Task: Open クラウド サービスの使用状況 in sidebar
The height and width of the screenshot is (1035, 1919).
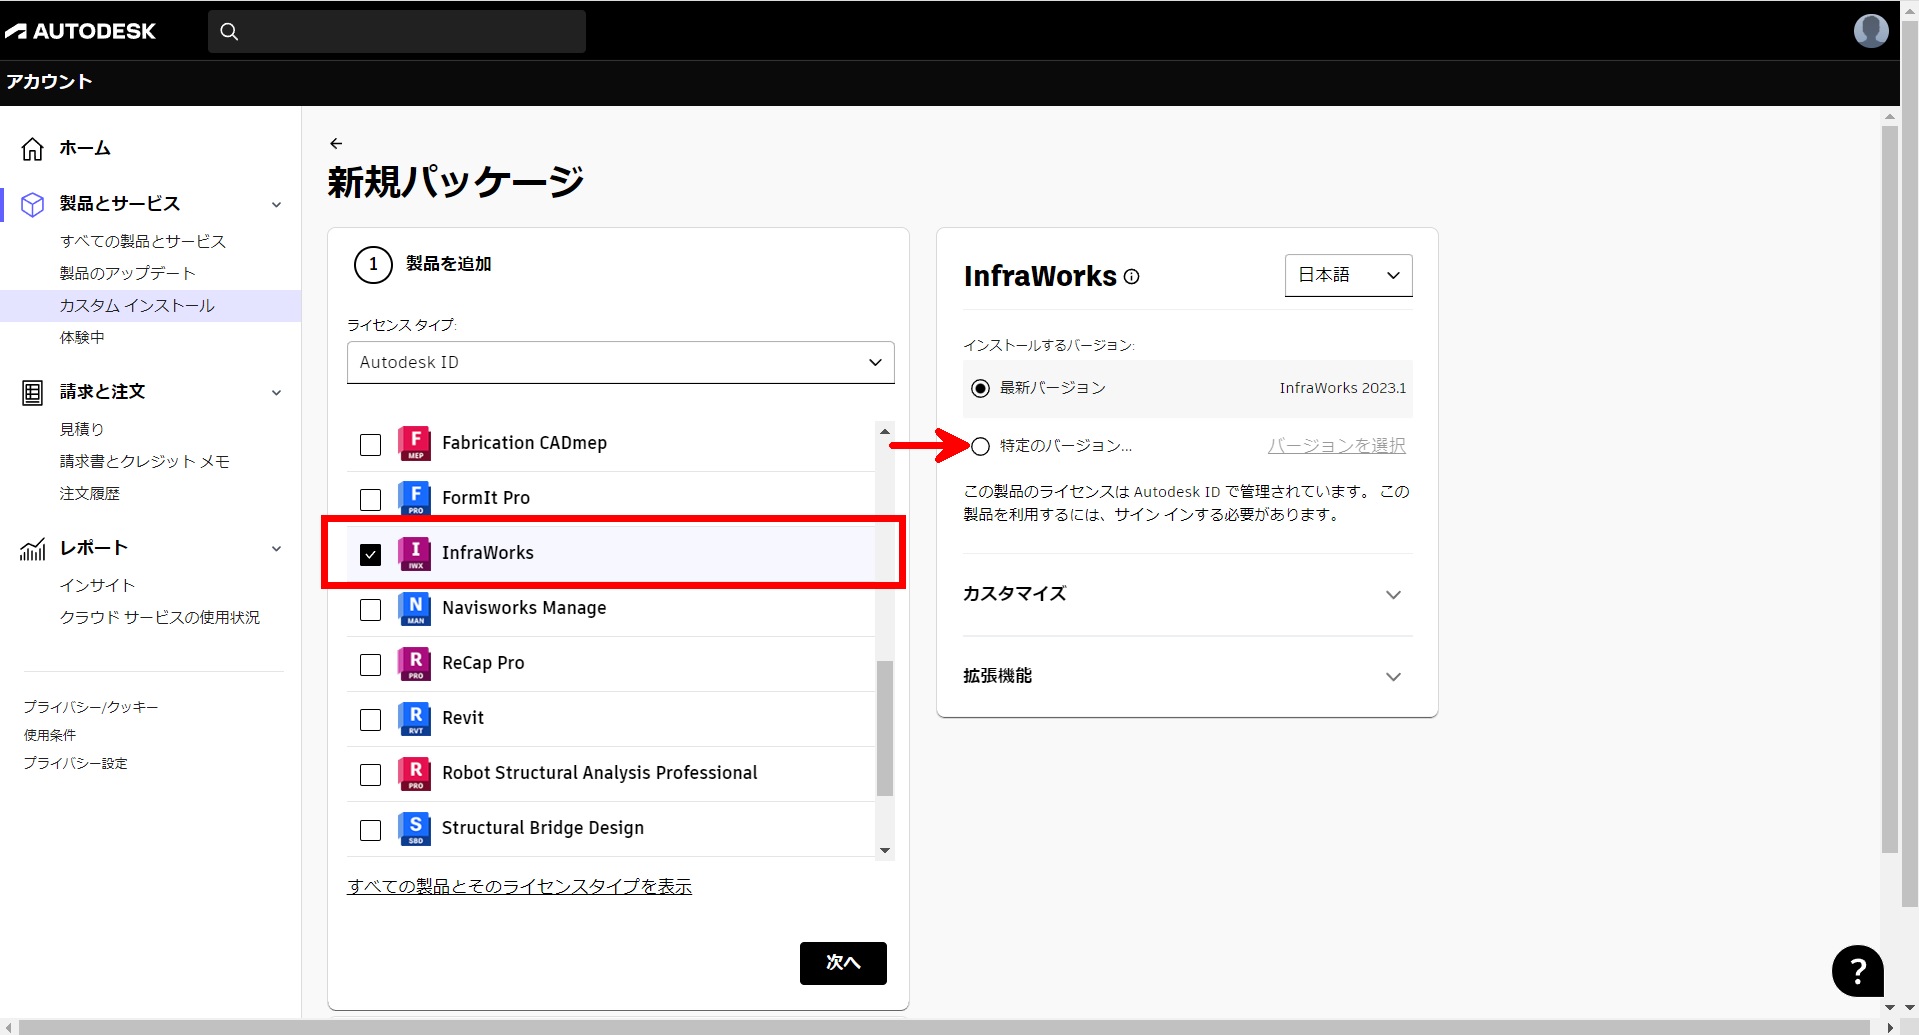Action: click(160, 617)
